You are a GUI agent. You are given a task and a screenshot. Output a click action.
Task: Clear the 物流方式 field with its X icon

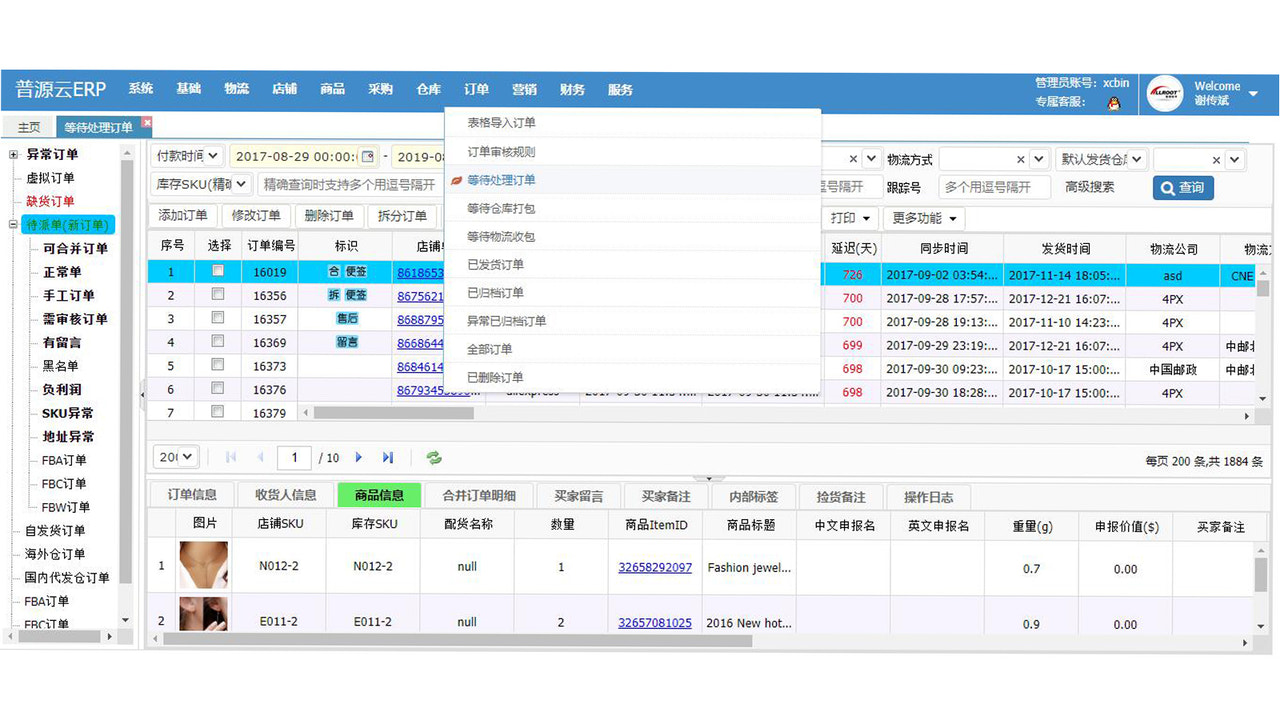coord(1021,159)
